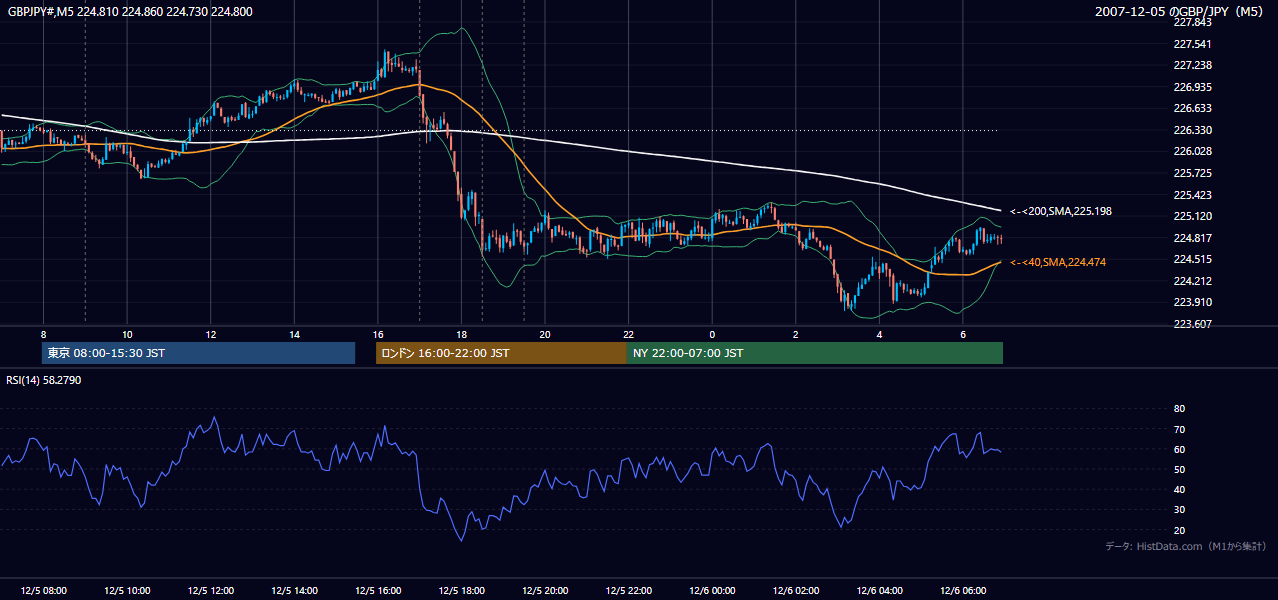Click the 225.120 price axis value
Viewport: 1278px width, 600px height.
1193,216
